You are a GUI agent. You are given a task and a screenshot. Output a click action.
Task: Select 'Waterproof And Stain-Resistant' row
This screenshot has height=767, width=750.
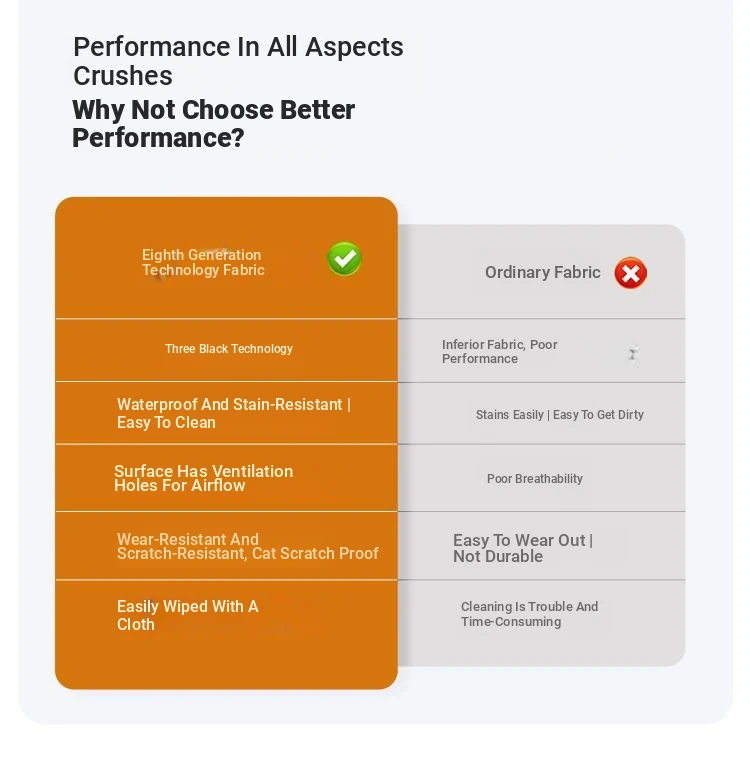[227, 413]
